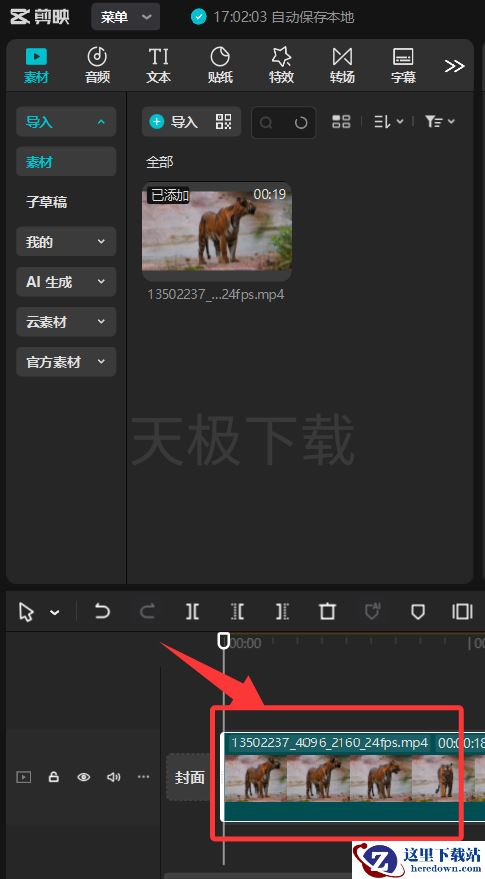The image size is (485, 879).
Task: Add a marker with the shield icon
Action: (418, 612)
